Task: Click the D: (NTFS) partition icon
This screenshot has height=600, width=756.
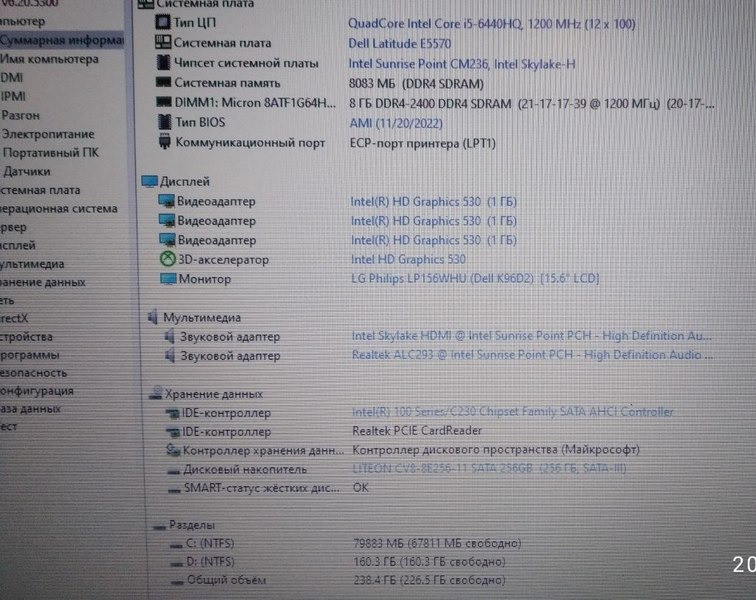Action: coord(176,564)
